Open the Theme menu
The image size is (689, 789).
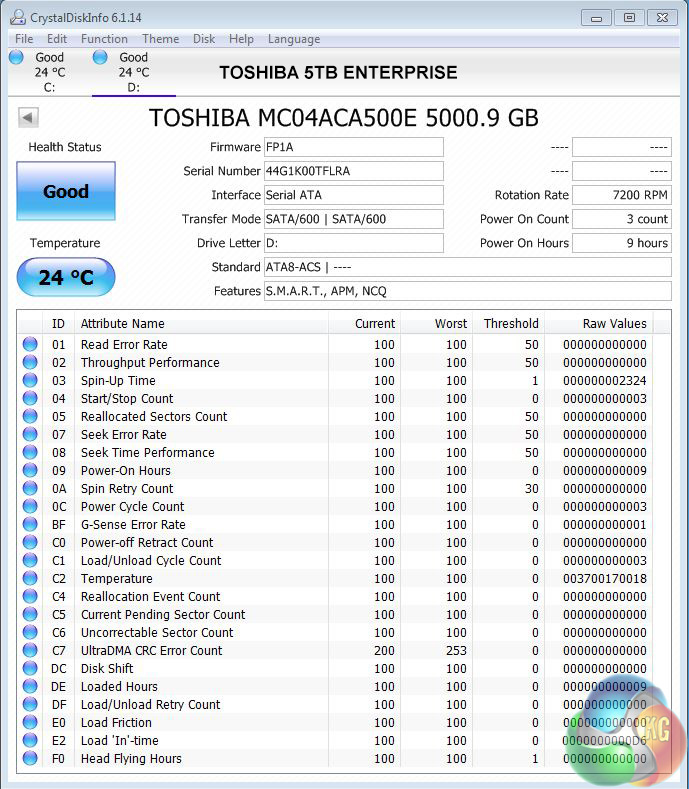pos(161,39)
